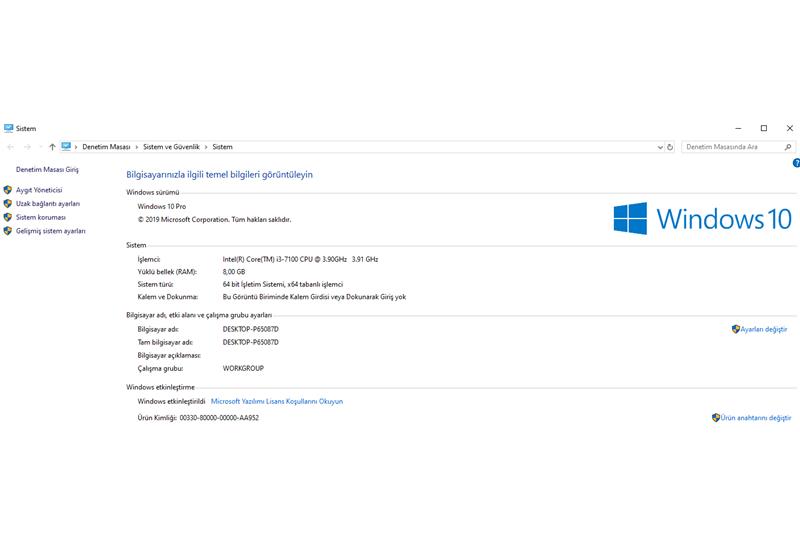Click DESKTOP-P65087D beside Bilgisayar adı
The image size is (800, 558).
tap(251, 329)
